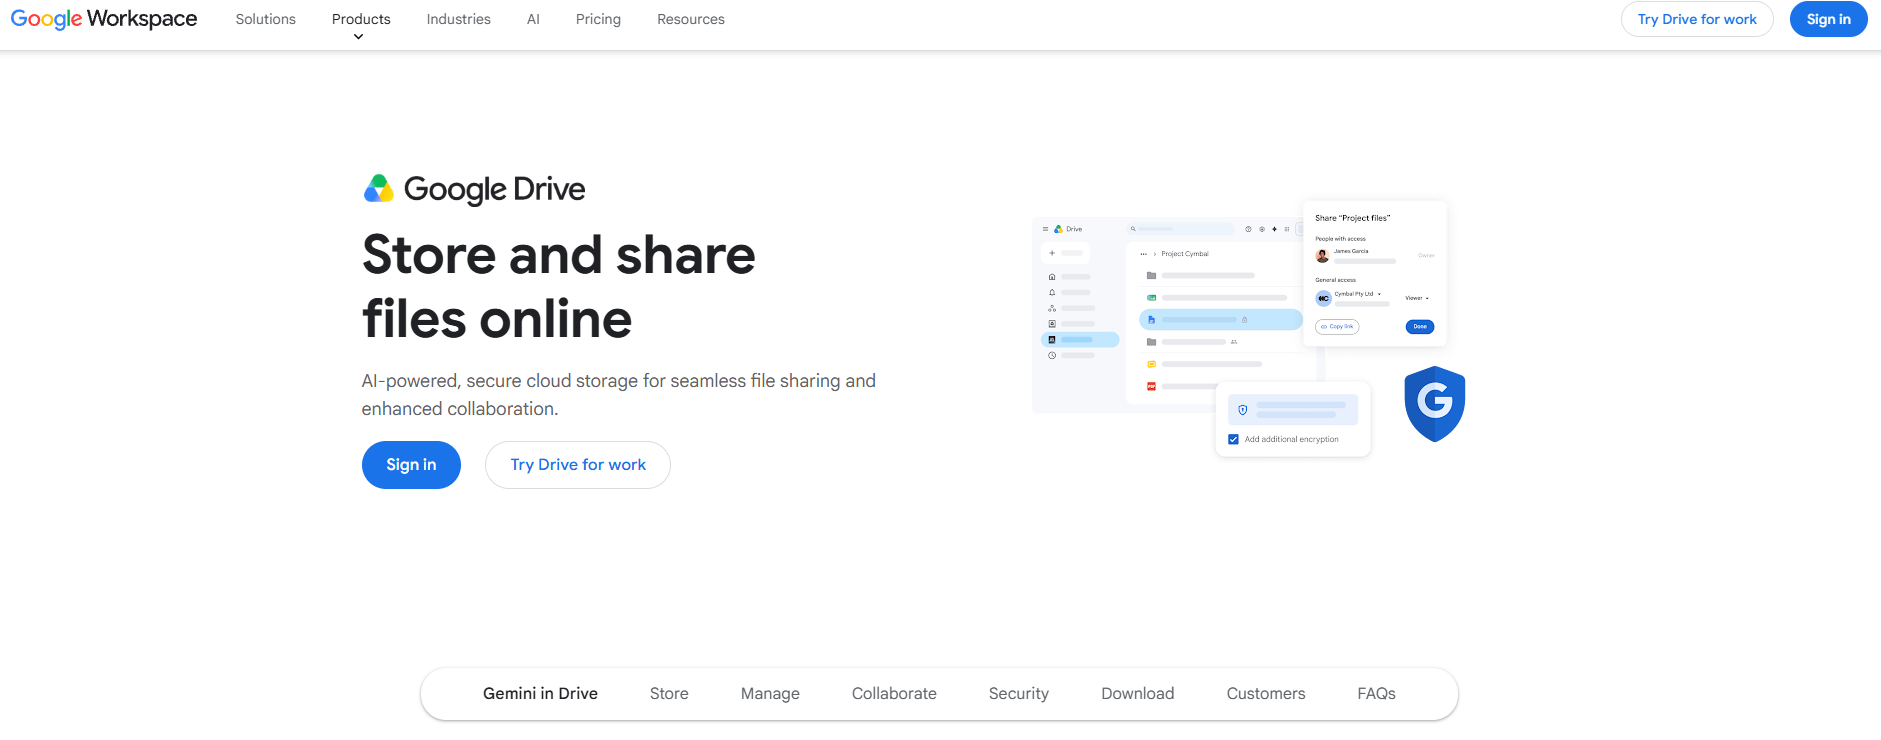Select the Collaborate section tab
1881x740 pixels.
click(x=894, y=694)
